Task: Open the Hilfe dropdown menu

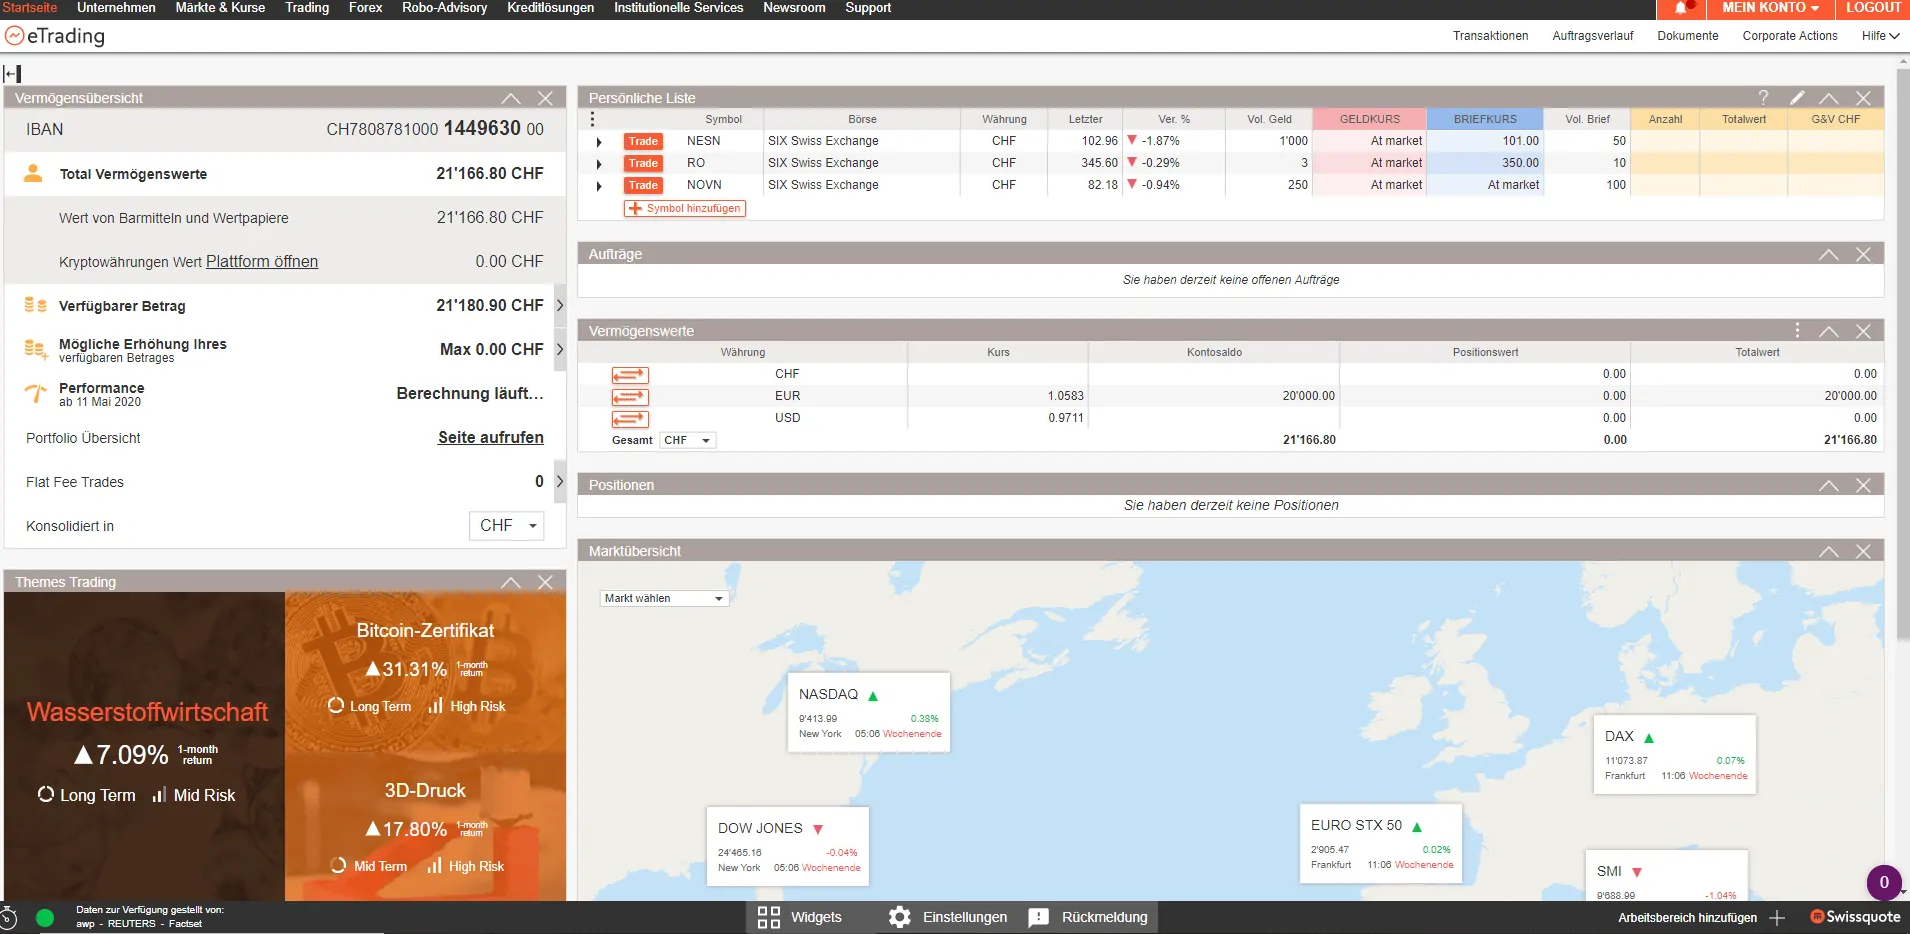Action: pos(1880,36)
